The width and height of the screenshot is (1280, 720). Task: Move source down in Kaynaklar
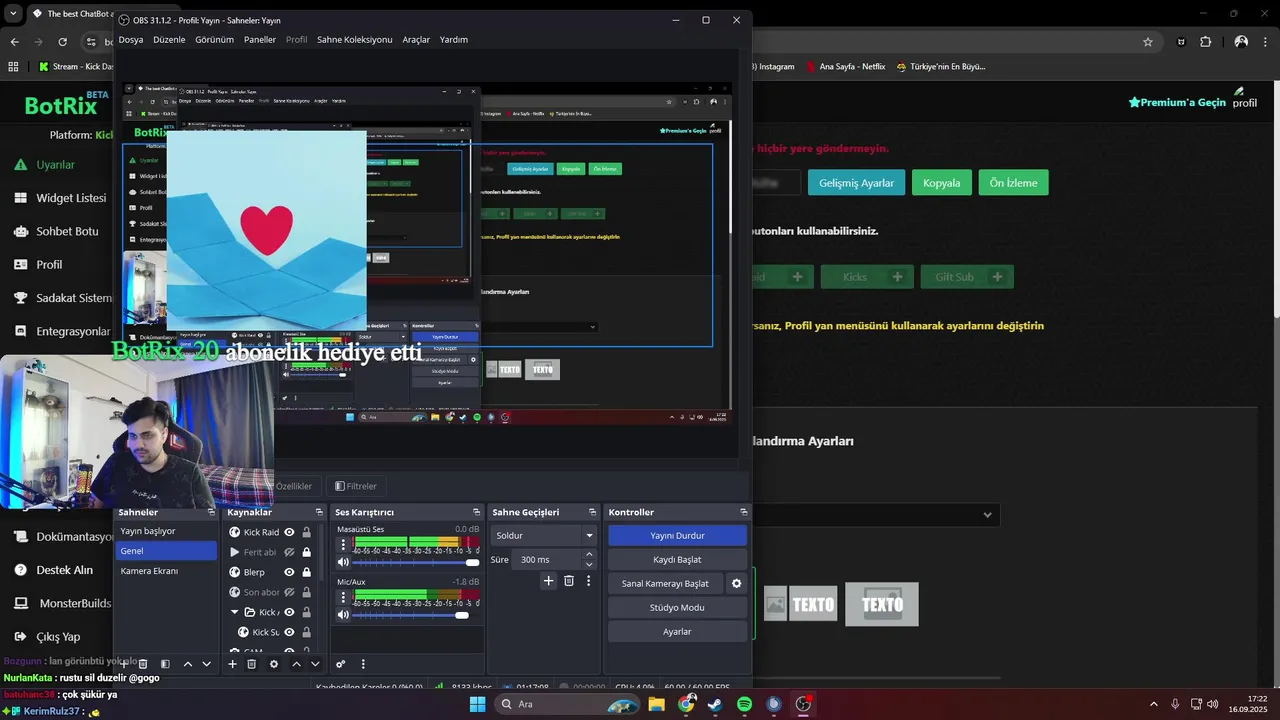click(x=315, y=664)
